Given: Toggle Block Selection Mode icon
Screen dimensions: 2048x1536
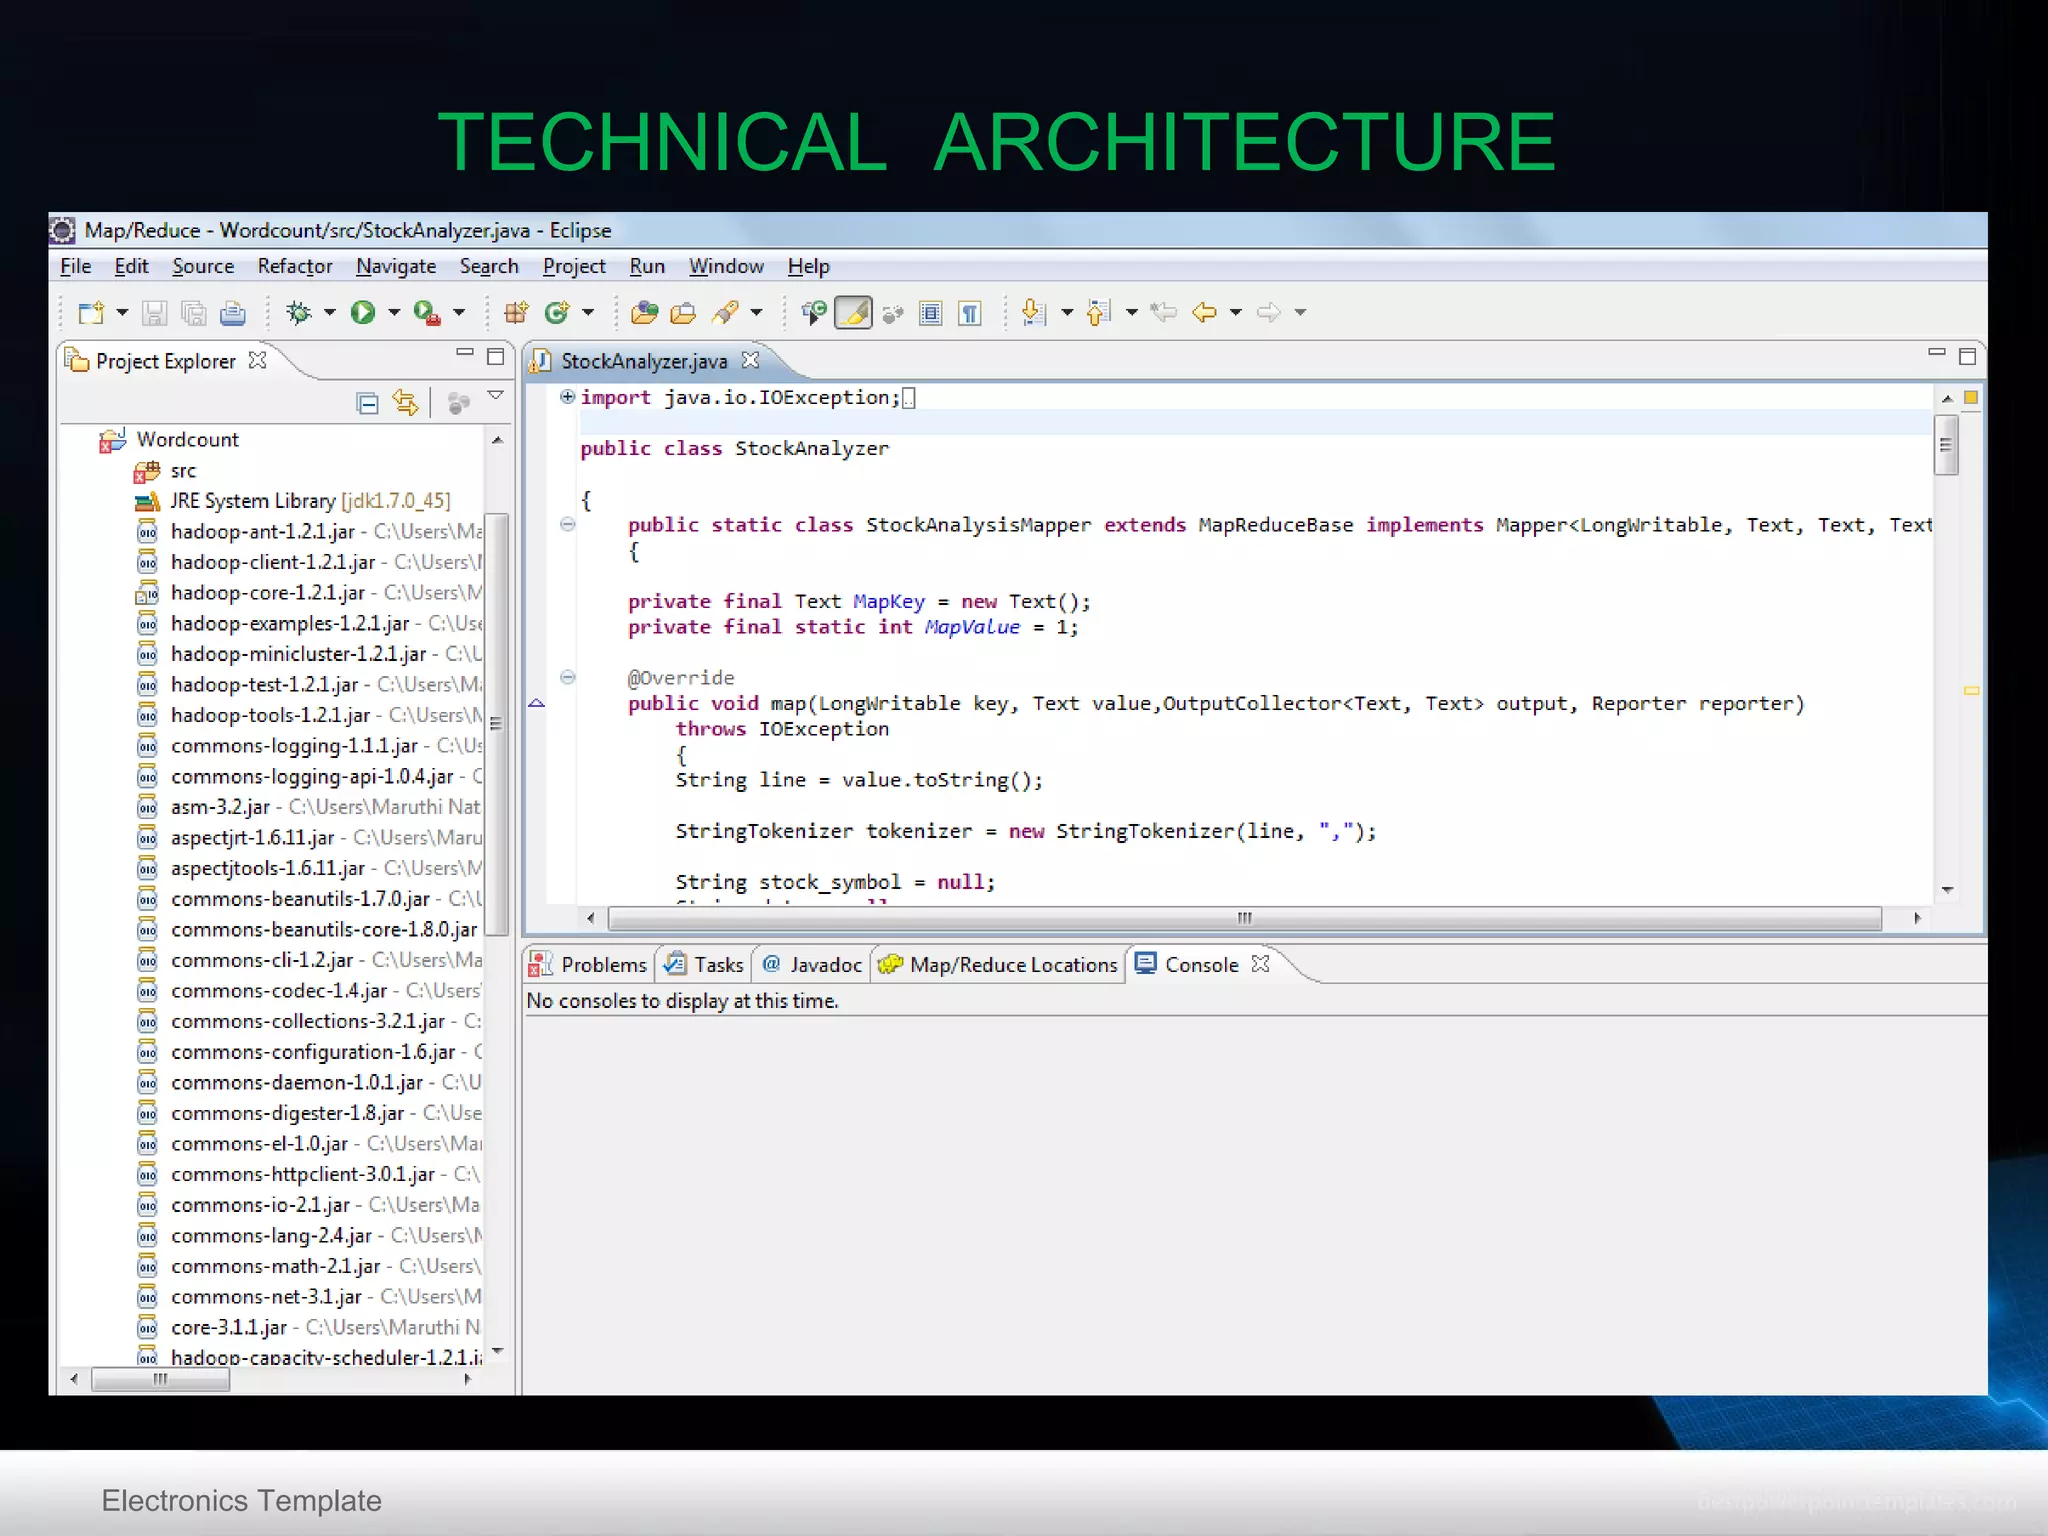Looking at the screenshot, I should 931,313.
